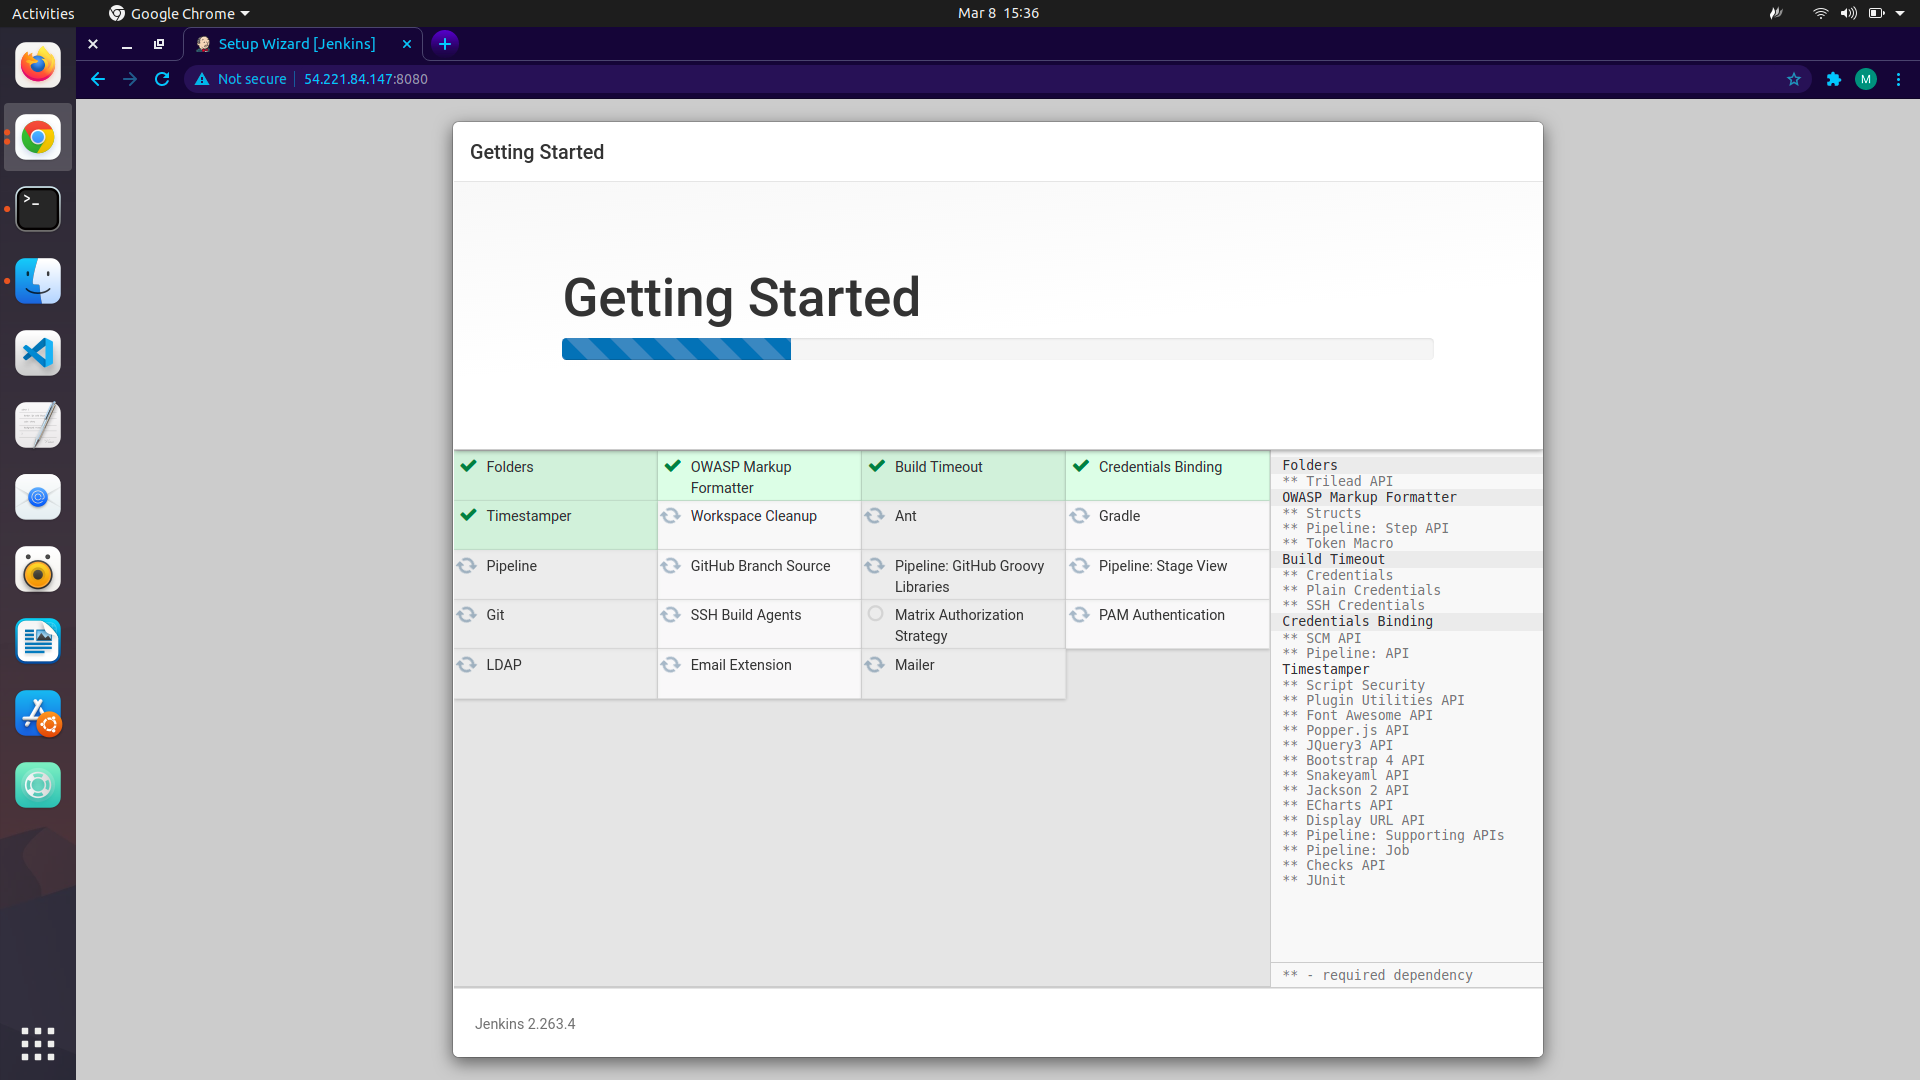The image size is (1920, 1080).
Task: Click the '** Script Security' log line
Action: point(1353,685)
